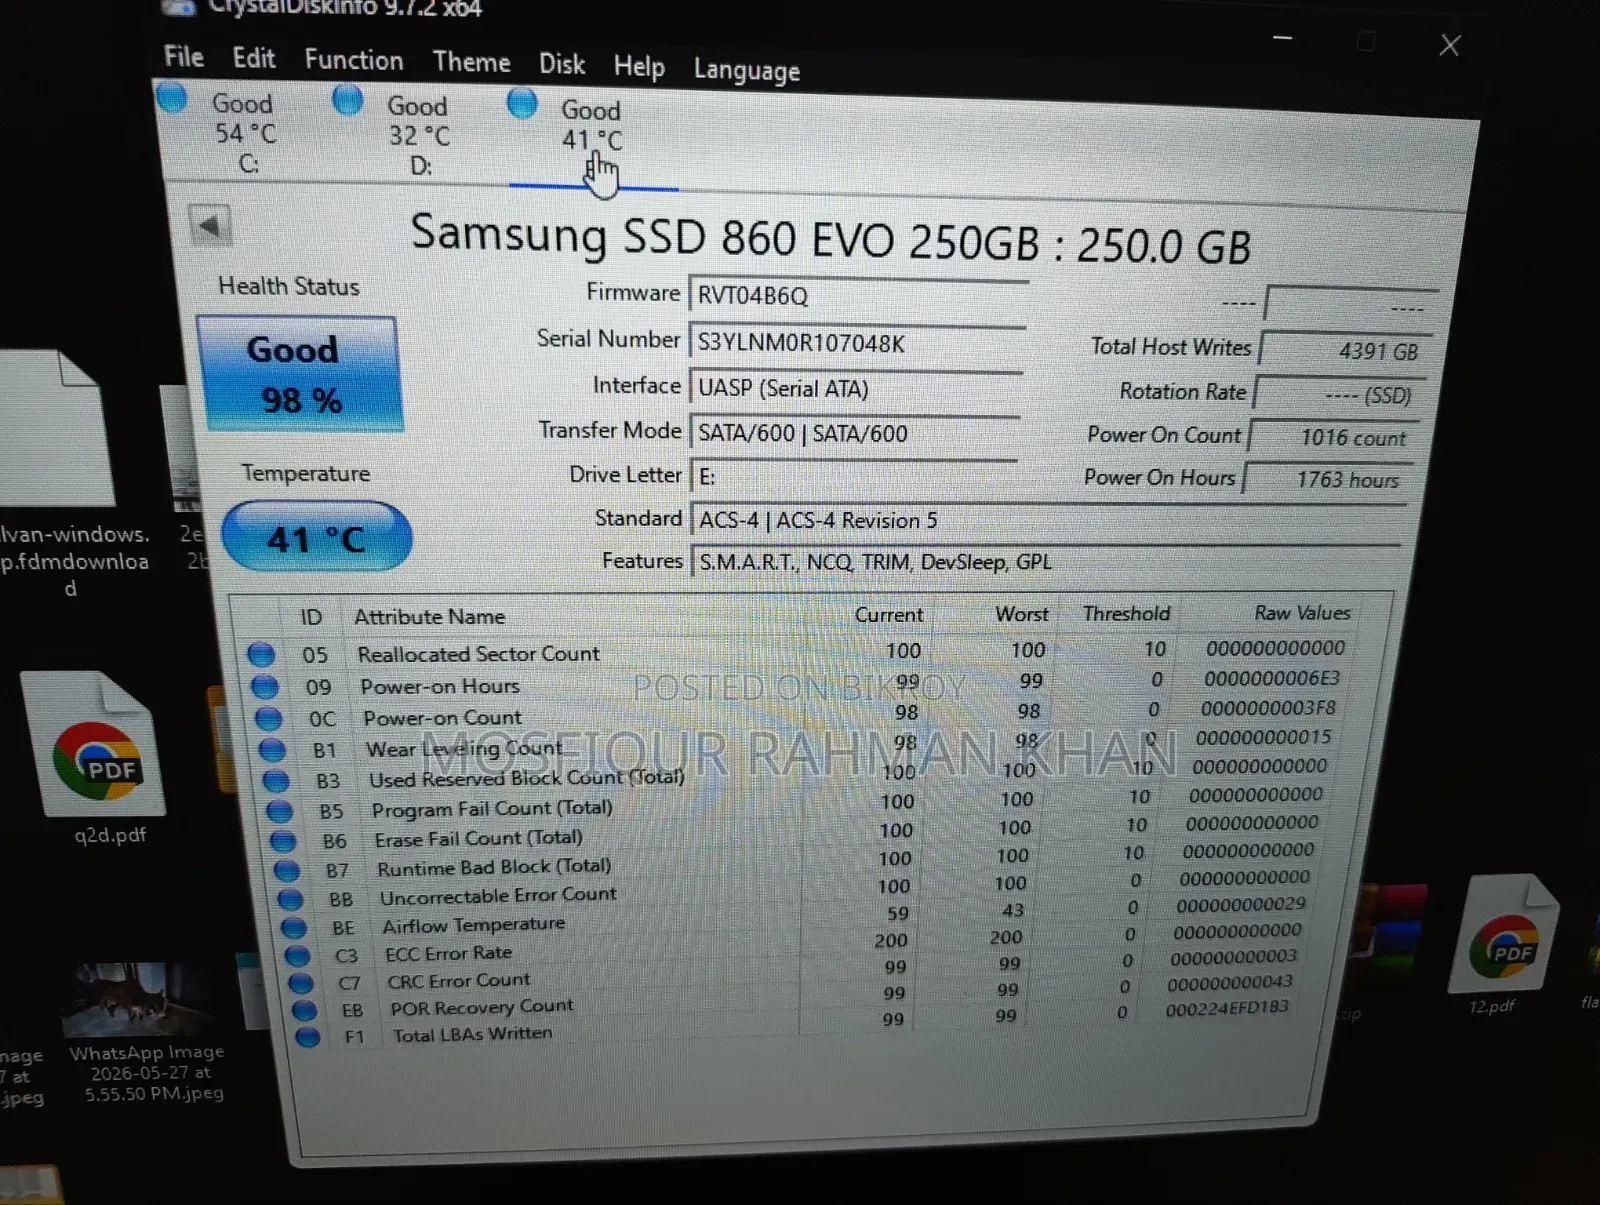Open the Theme menu
Screen dimensions: 1600x1205
pos(471,62)
